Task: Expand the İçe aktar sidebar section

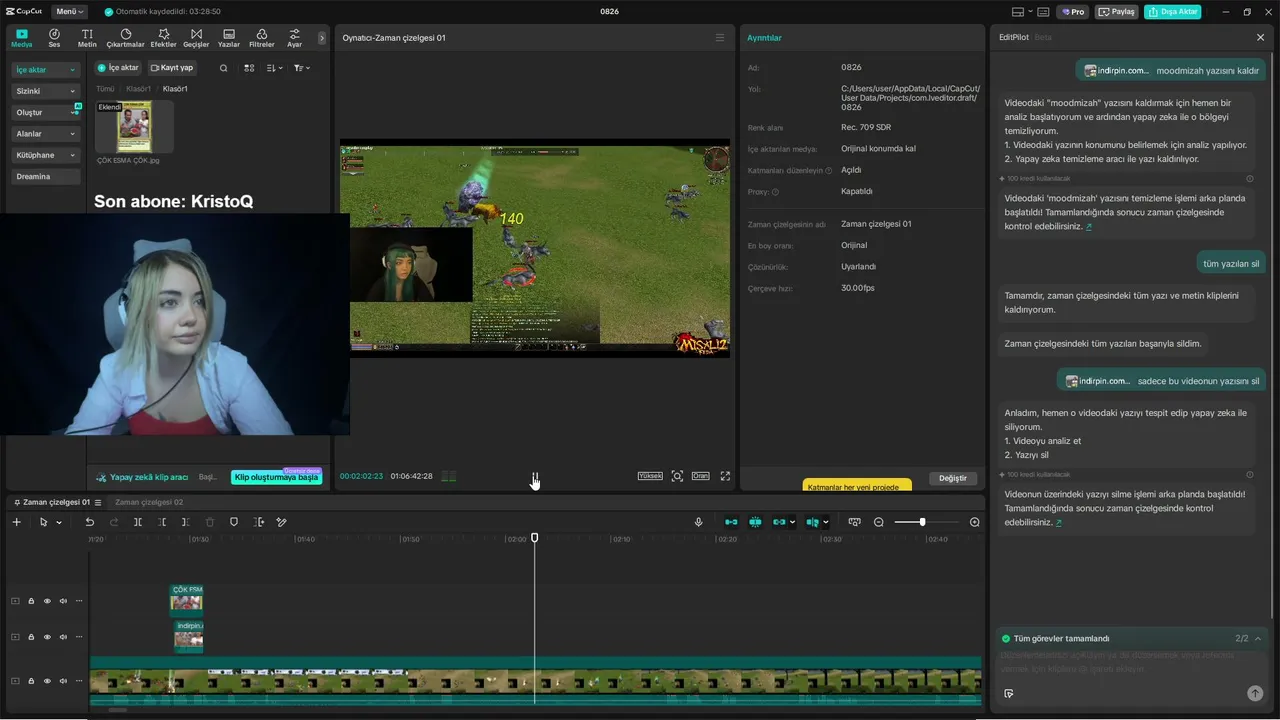Action: (x=46, y=70)
